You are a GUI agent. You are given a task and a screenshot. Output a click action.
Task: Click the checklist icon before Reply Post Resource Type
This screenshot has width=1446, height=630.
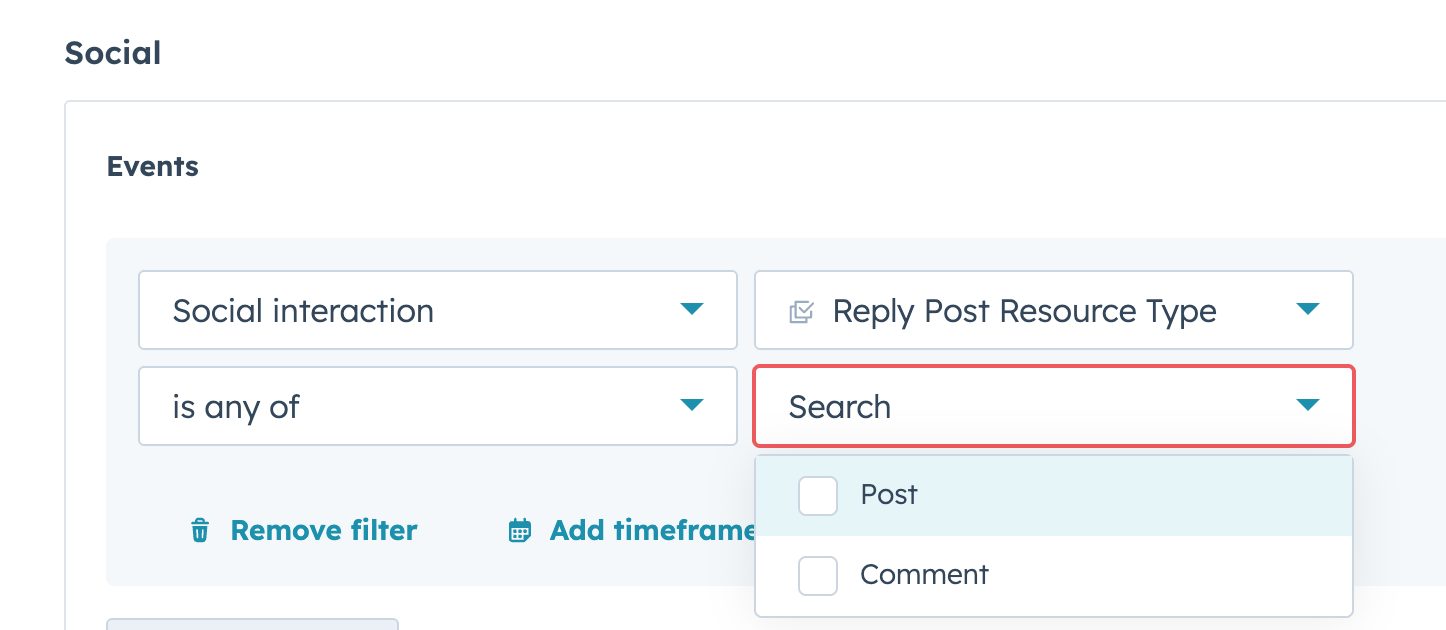801,311
